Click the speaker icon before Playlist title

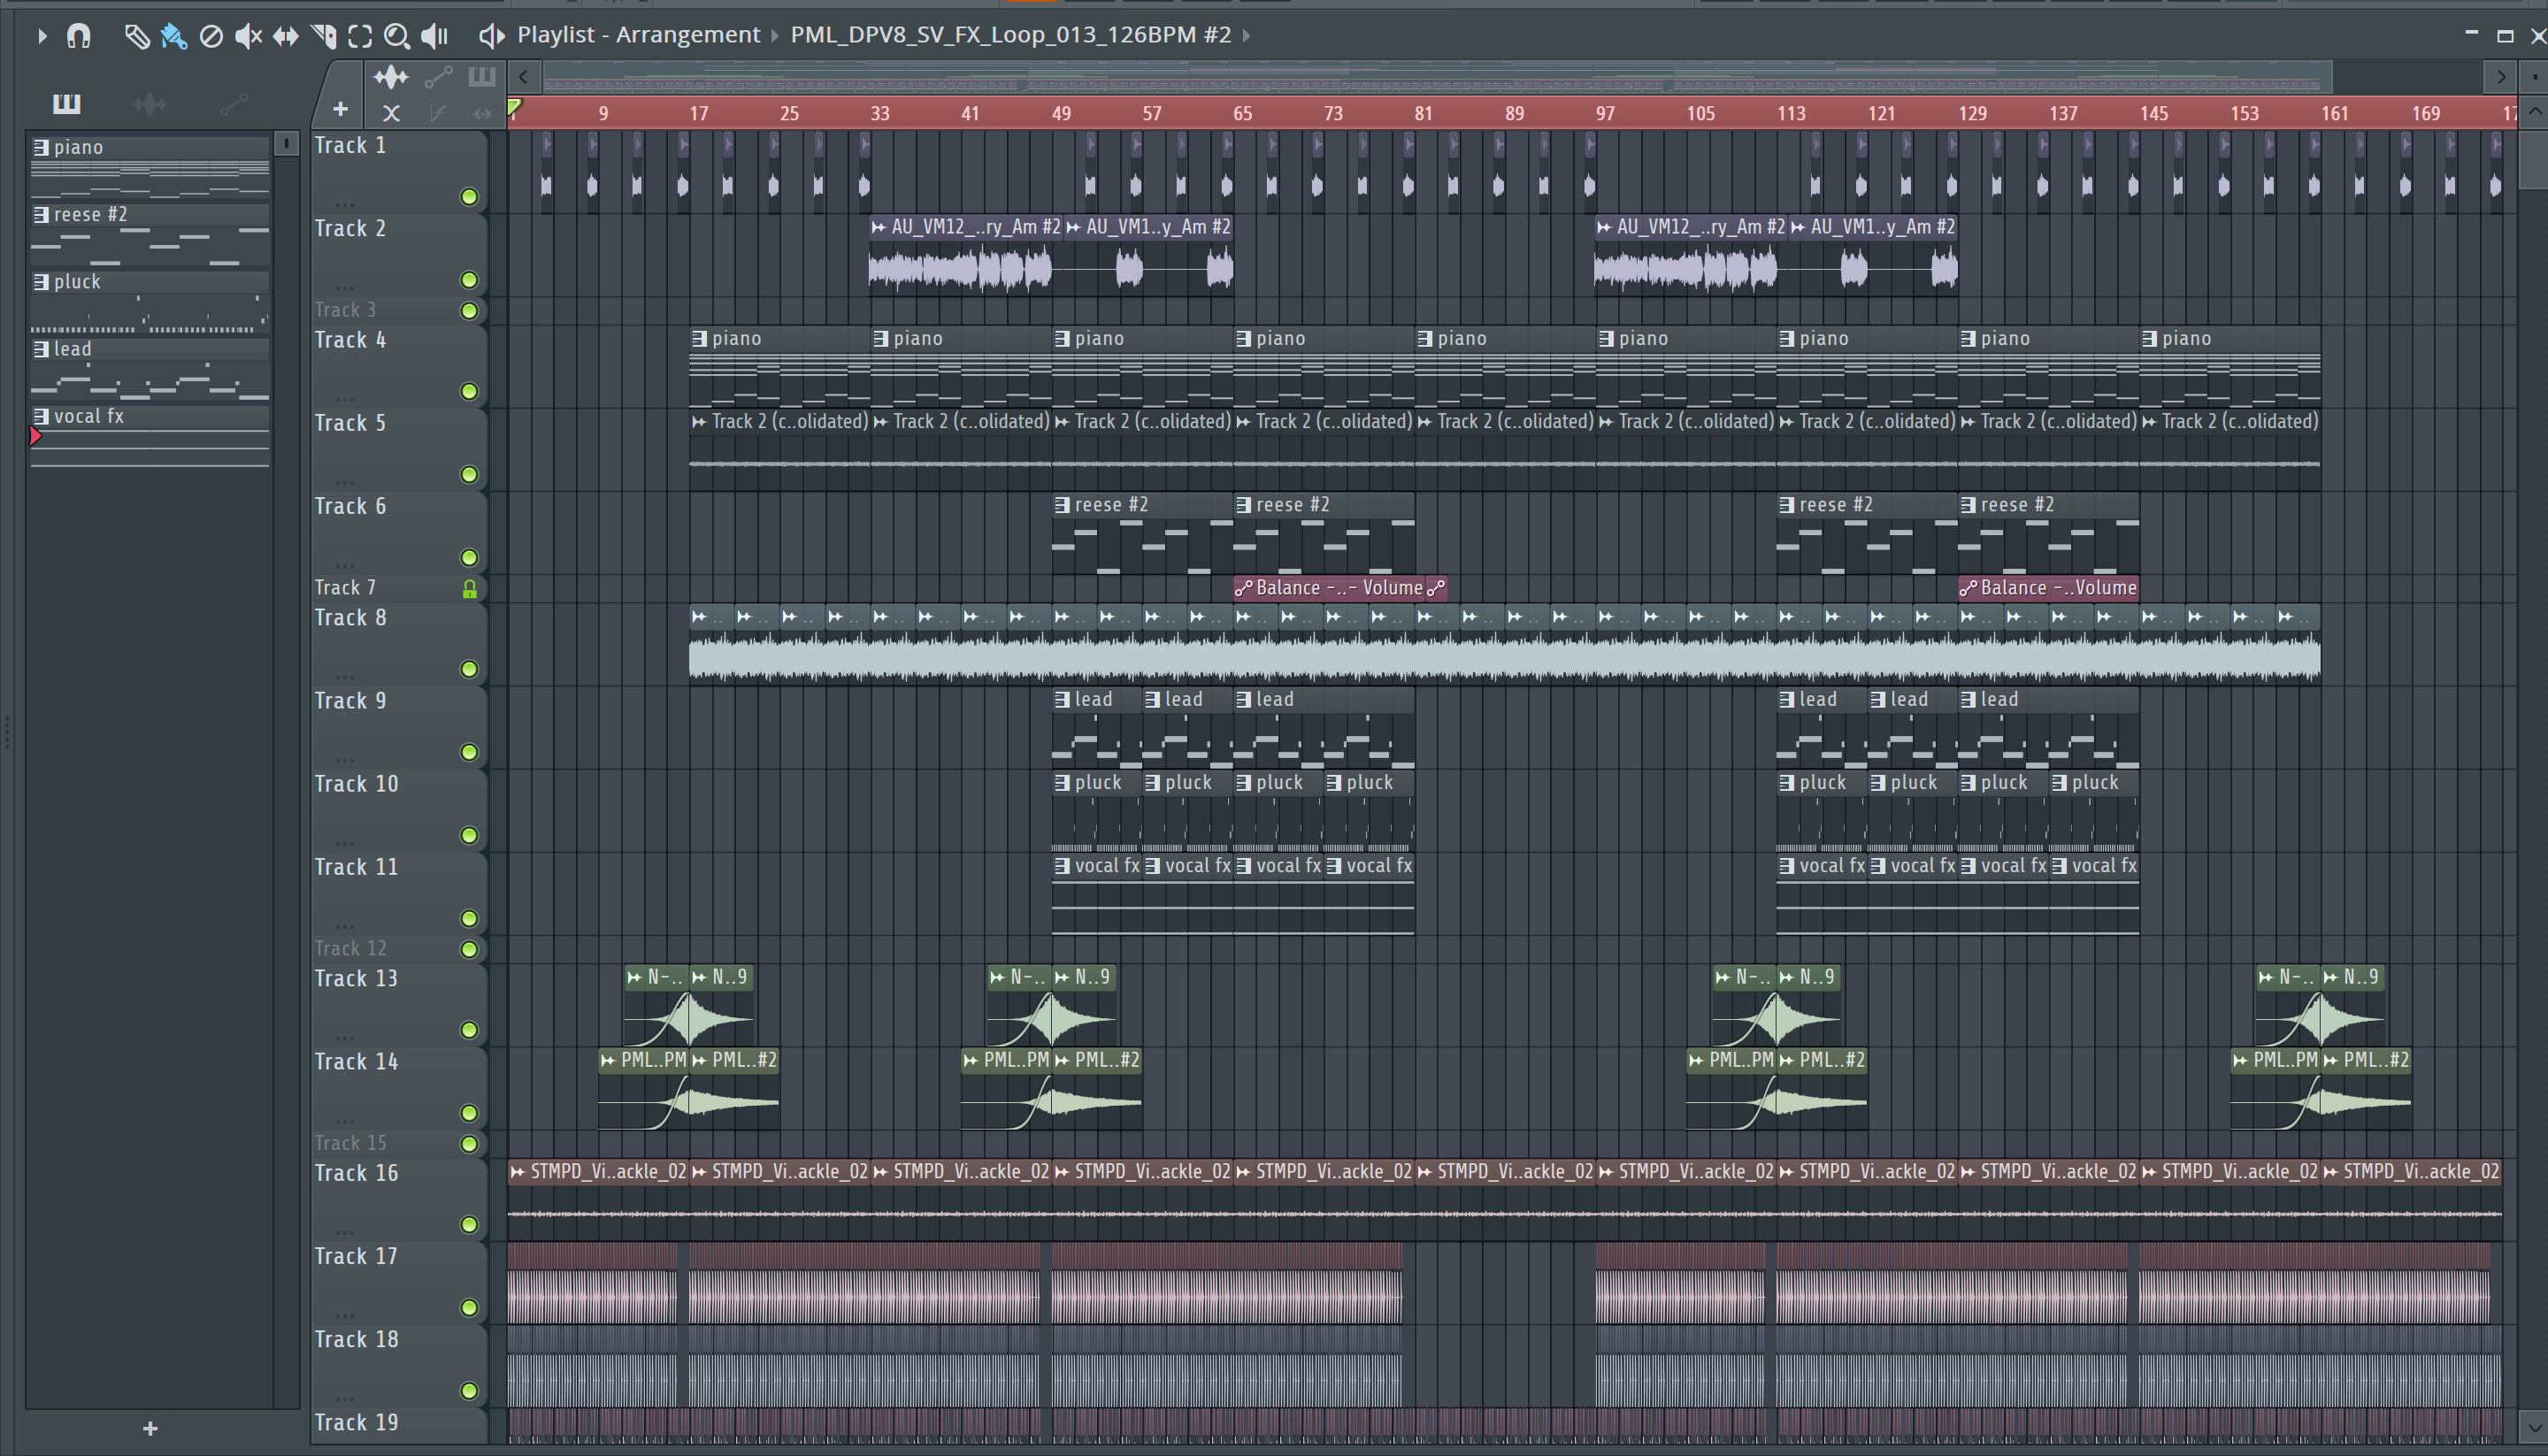[x=490, y=36]
